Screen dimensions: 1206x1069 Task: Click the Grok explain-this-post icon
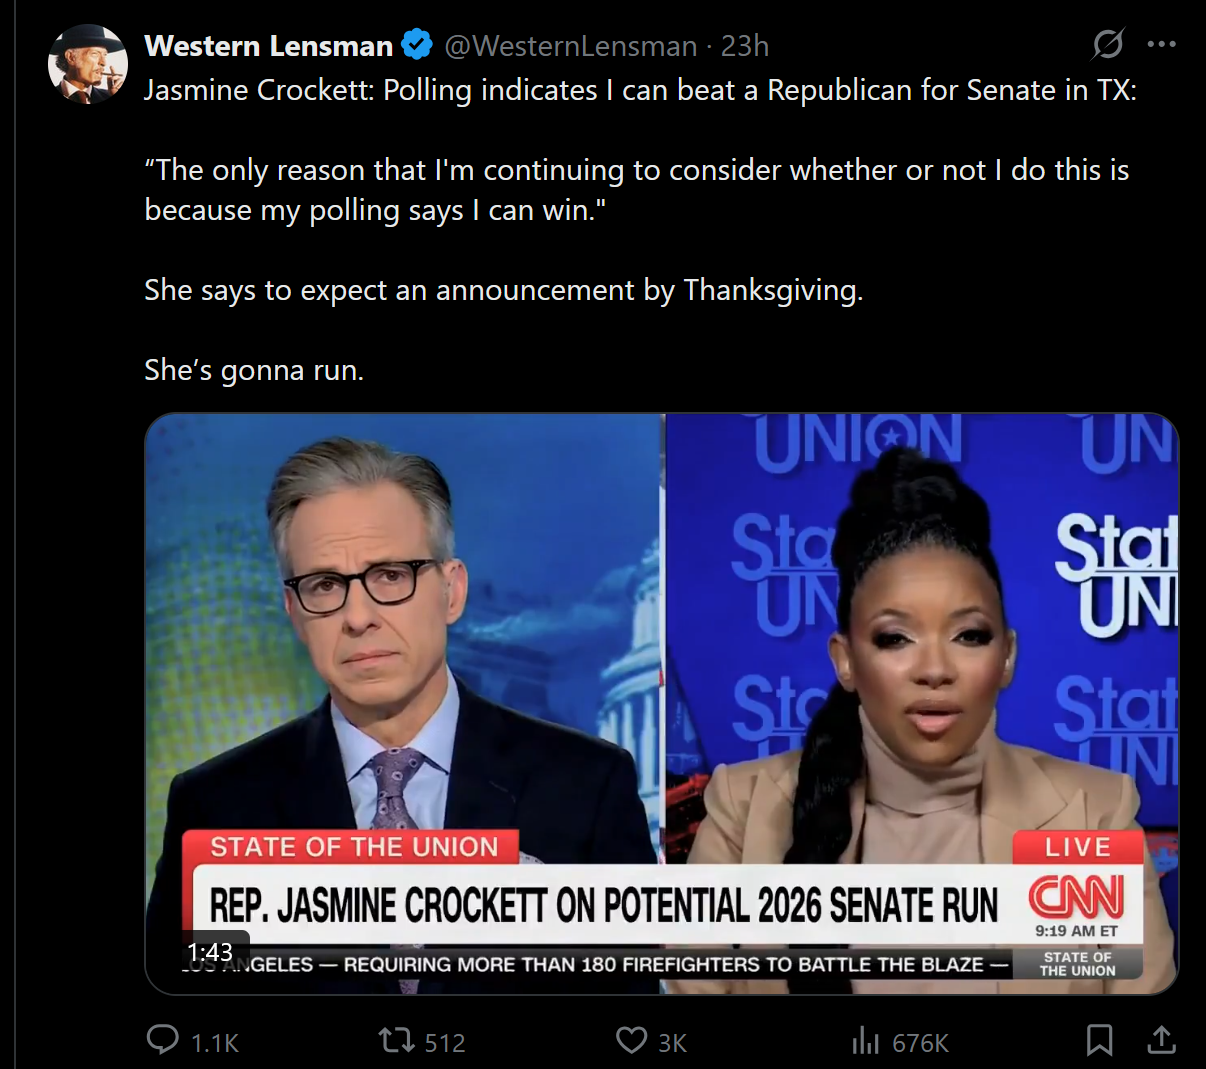(1108, 44)
